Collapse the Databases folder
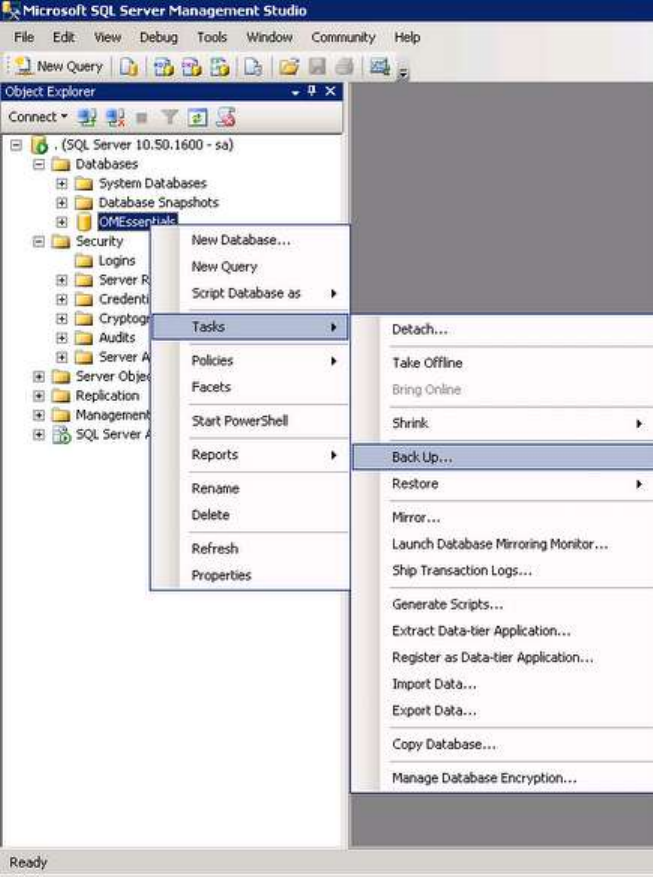Image resolution: width=653 pixels, height=877 pixels. click(x=39, y=164)
